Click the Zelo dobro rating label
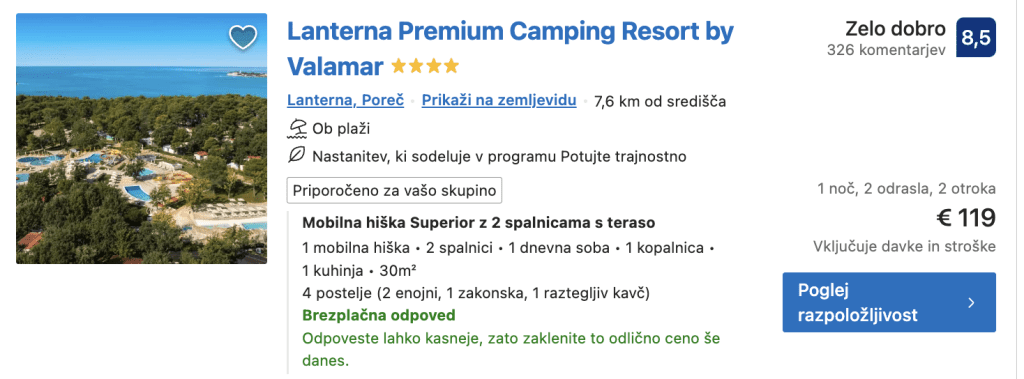Screen dimensions: 1024x379 tap(895, 29)
